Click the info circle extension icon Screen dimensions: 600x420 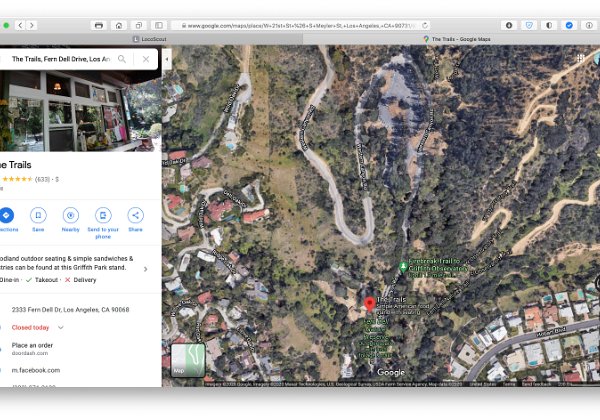click(x=589, y=26)
